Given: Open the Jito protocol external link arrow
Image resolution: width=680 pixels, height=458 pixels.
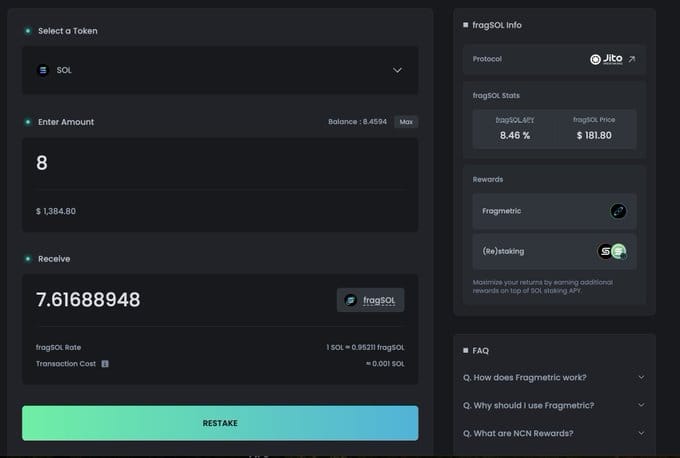Looking at the screenshot, I should (x=632, y=59).
